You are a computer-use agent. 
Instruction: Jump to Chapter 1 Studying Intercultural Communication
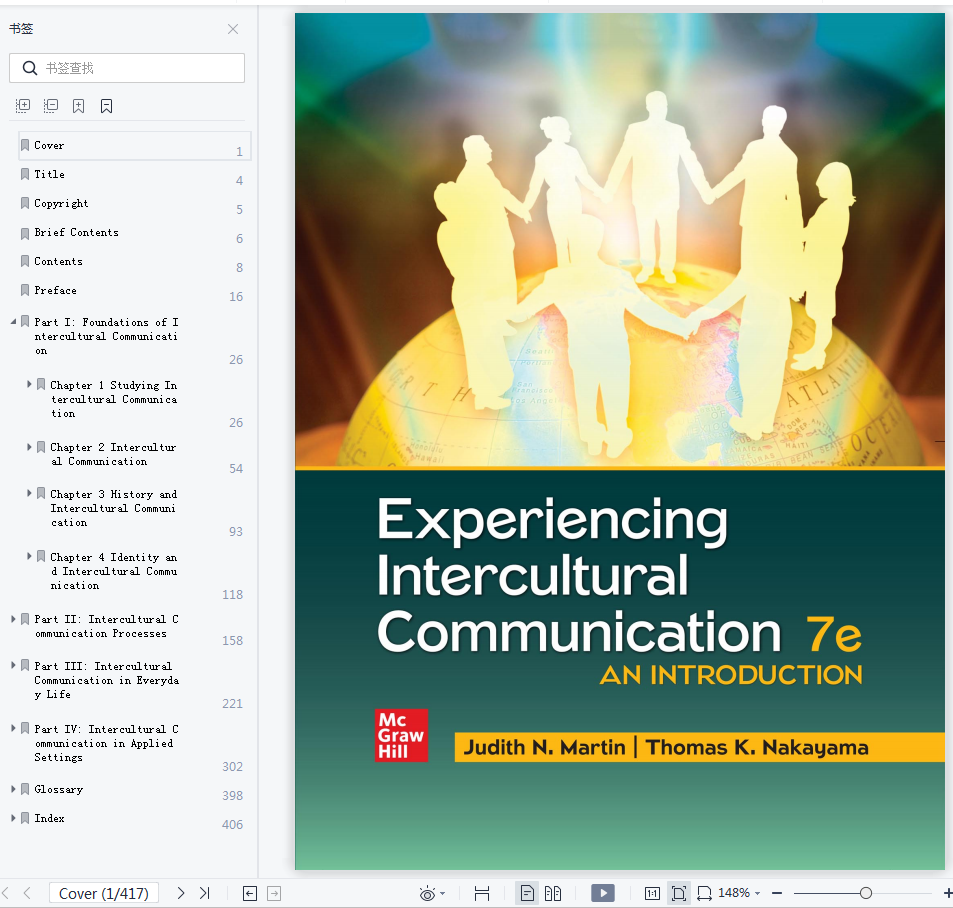114,399
